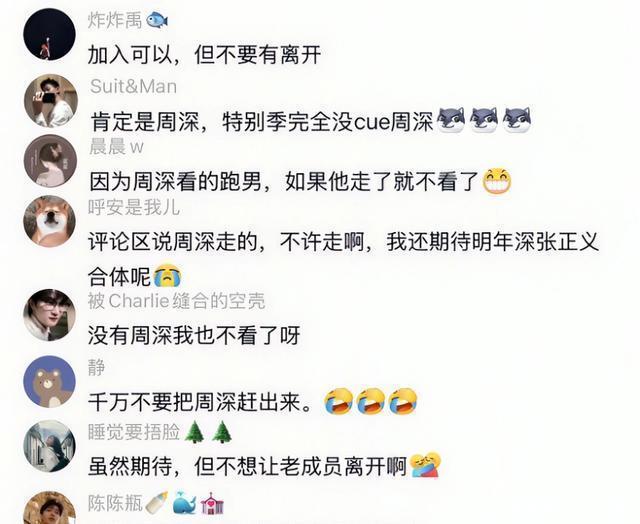Tap the fish badge beside 炸炸禹
This screenshot has height=524, width=640.
[157, 20]
